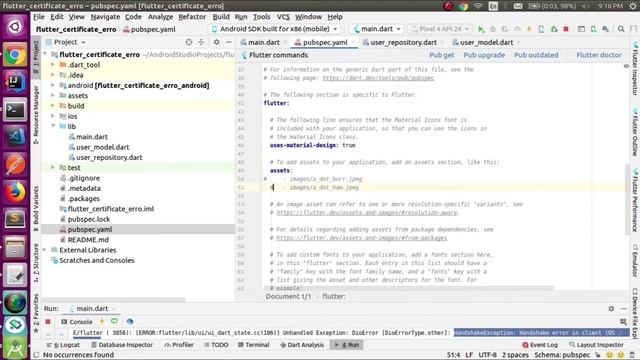Open the Refactor menu
This screenshot has width=640, height=360.
pyautogui.click(x=192, y=17)
